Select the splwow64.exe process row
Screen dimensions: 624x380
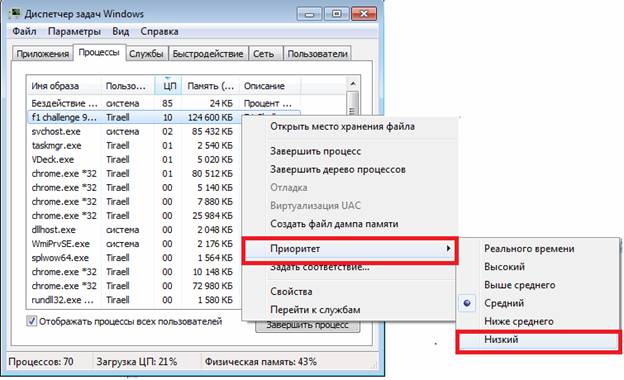pyautogui.click(x=135, y=258)
